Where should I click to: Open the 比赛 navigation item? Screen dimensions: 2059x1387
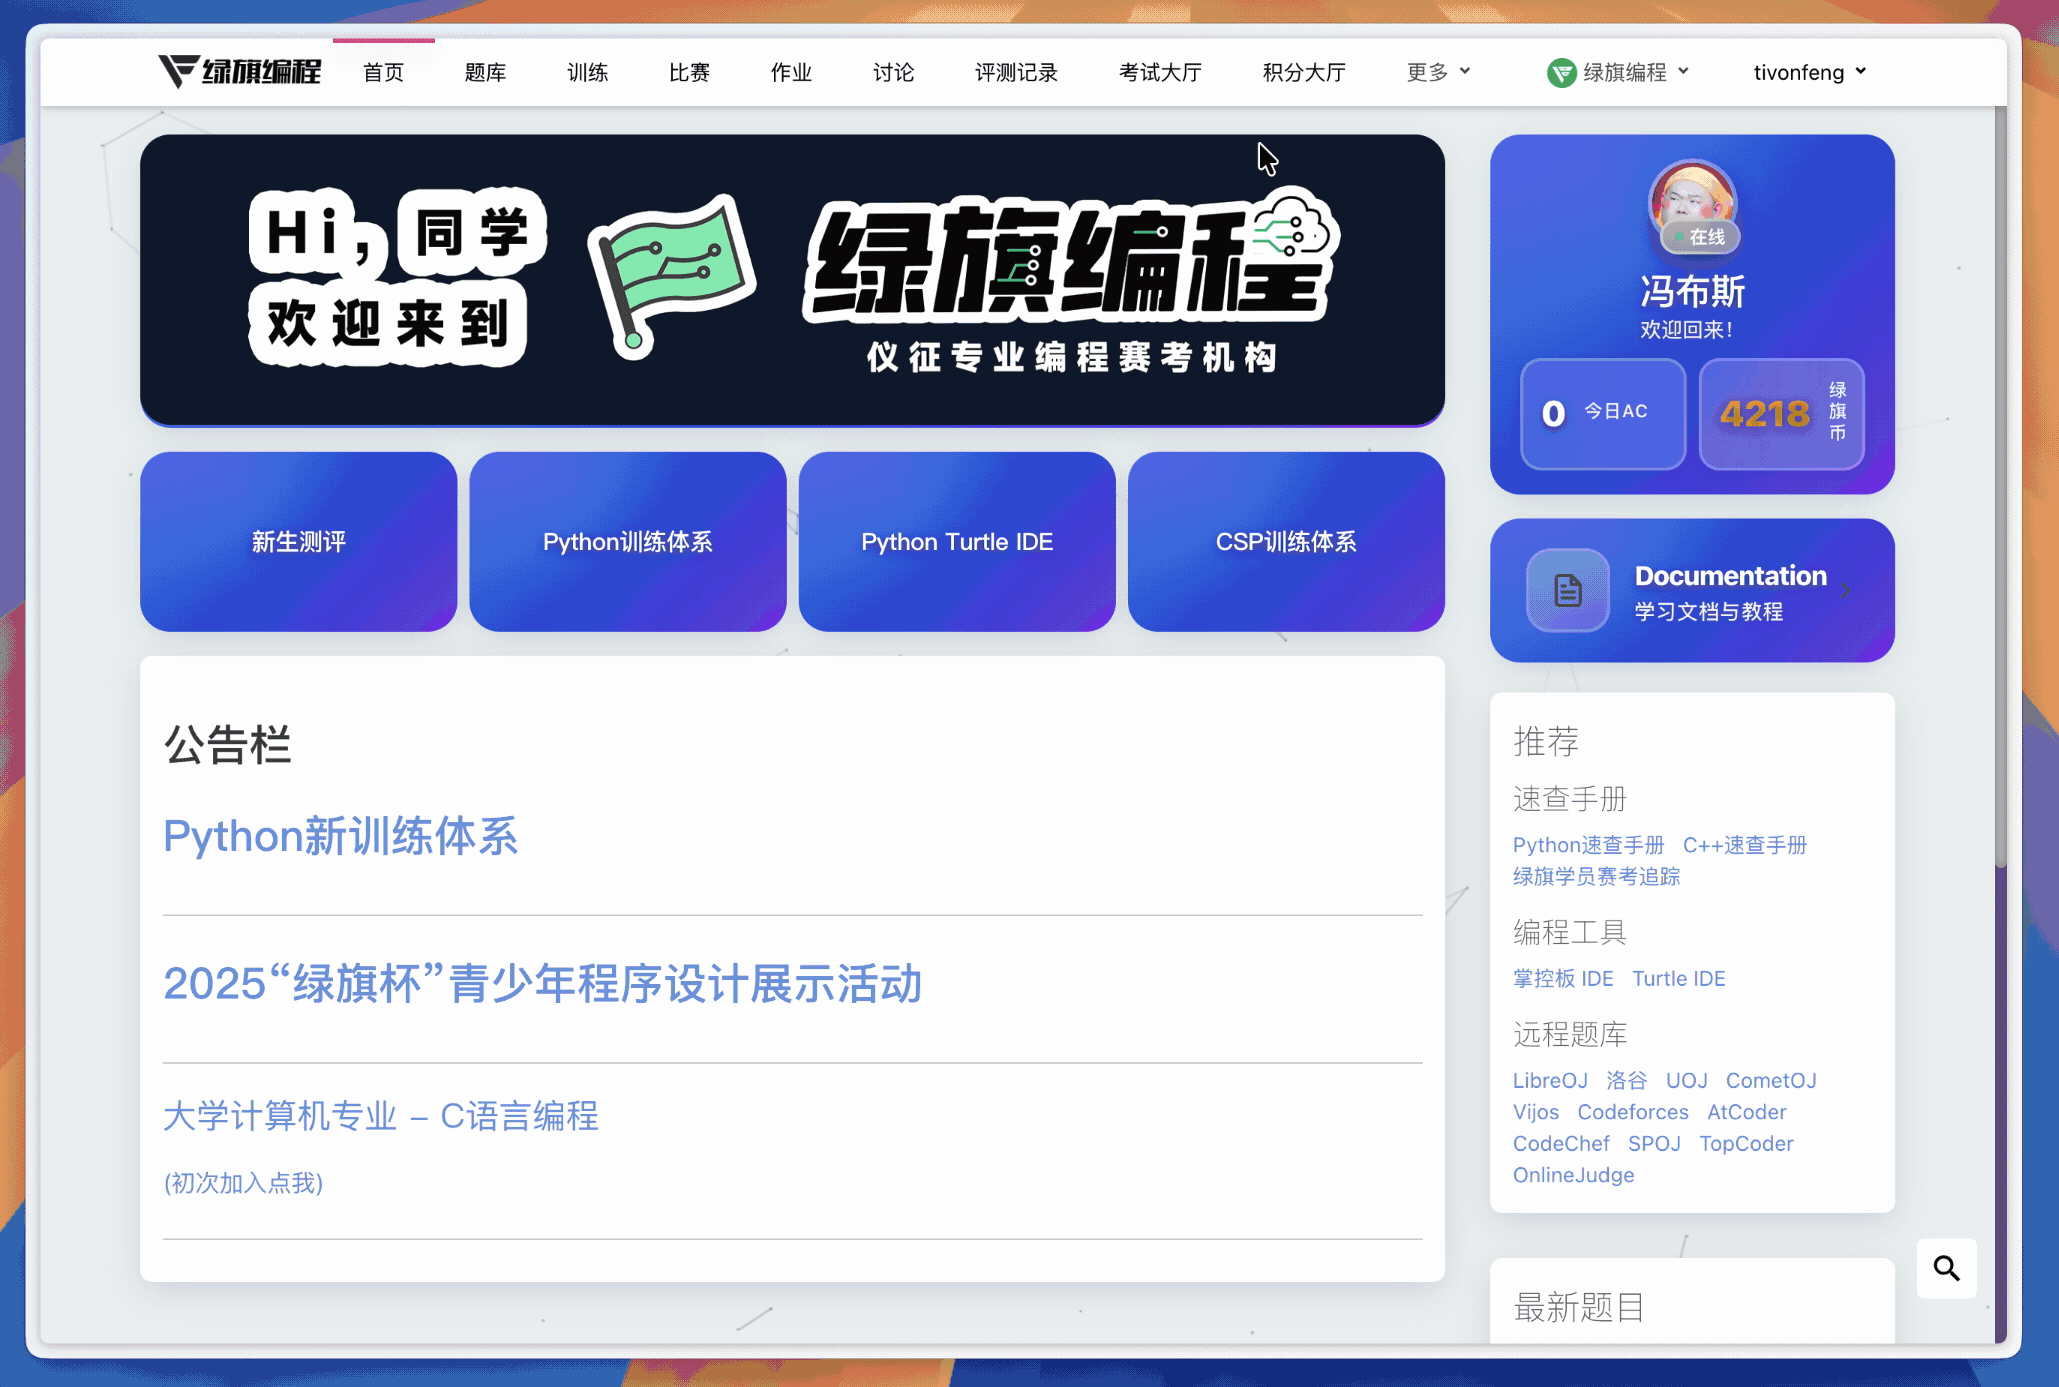[689, 72]
